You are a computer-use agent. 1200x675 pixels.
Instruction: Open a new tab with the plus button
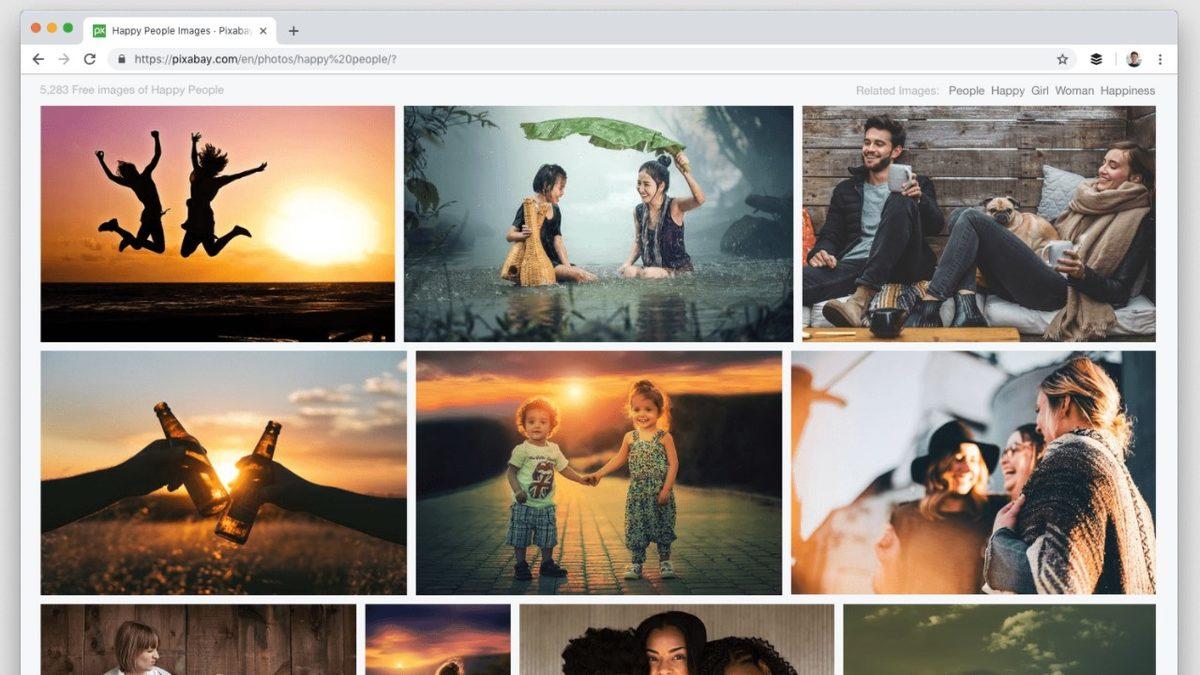click(x=293, y=30)
